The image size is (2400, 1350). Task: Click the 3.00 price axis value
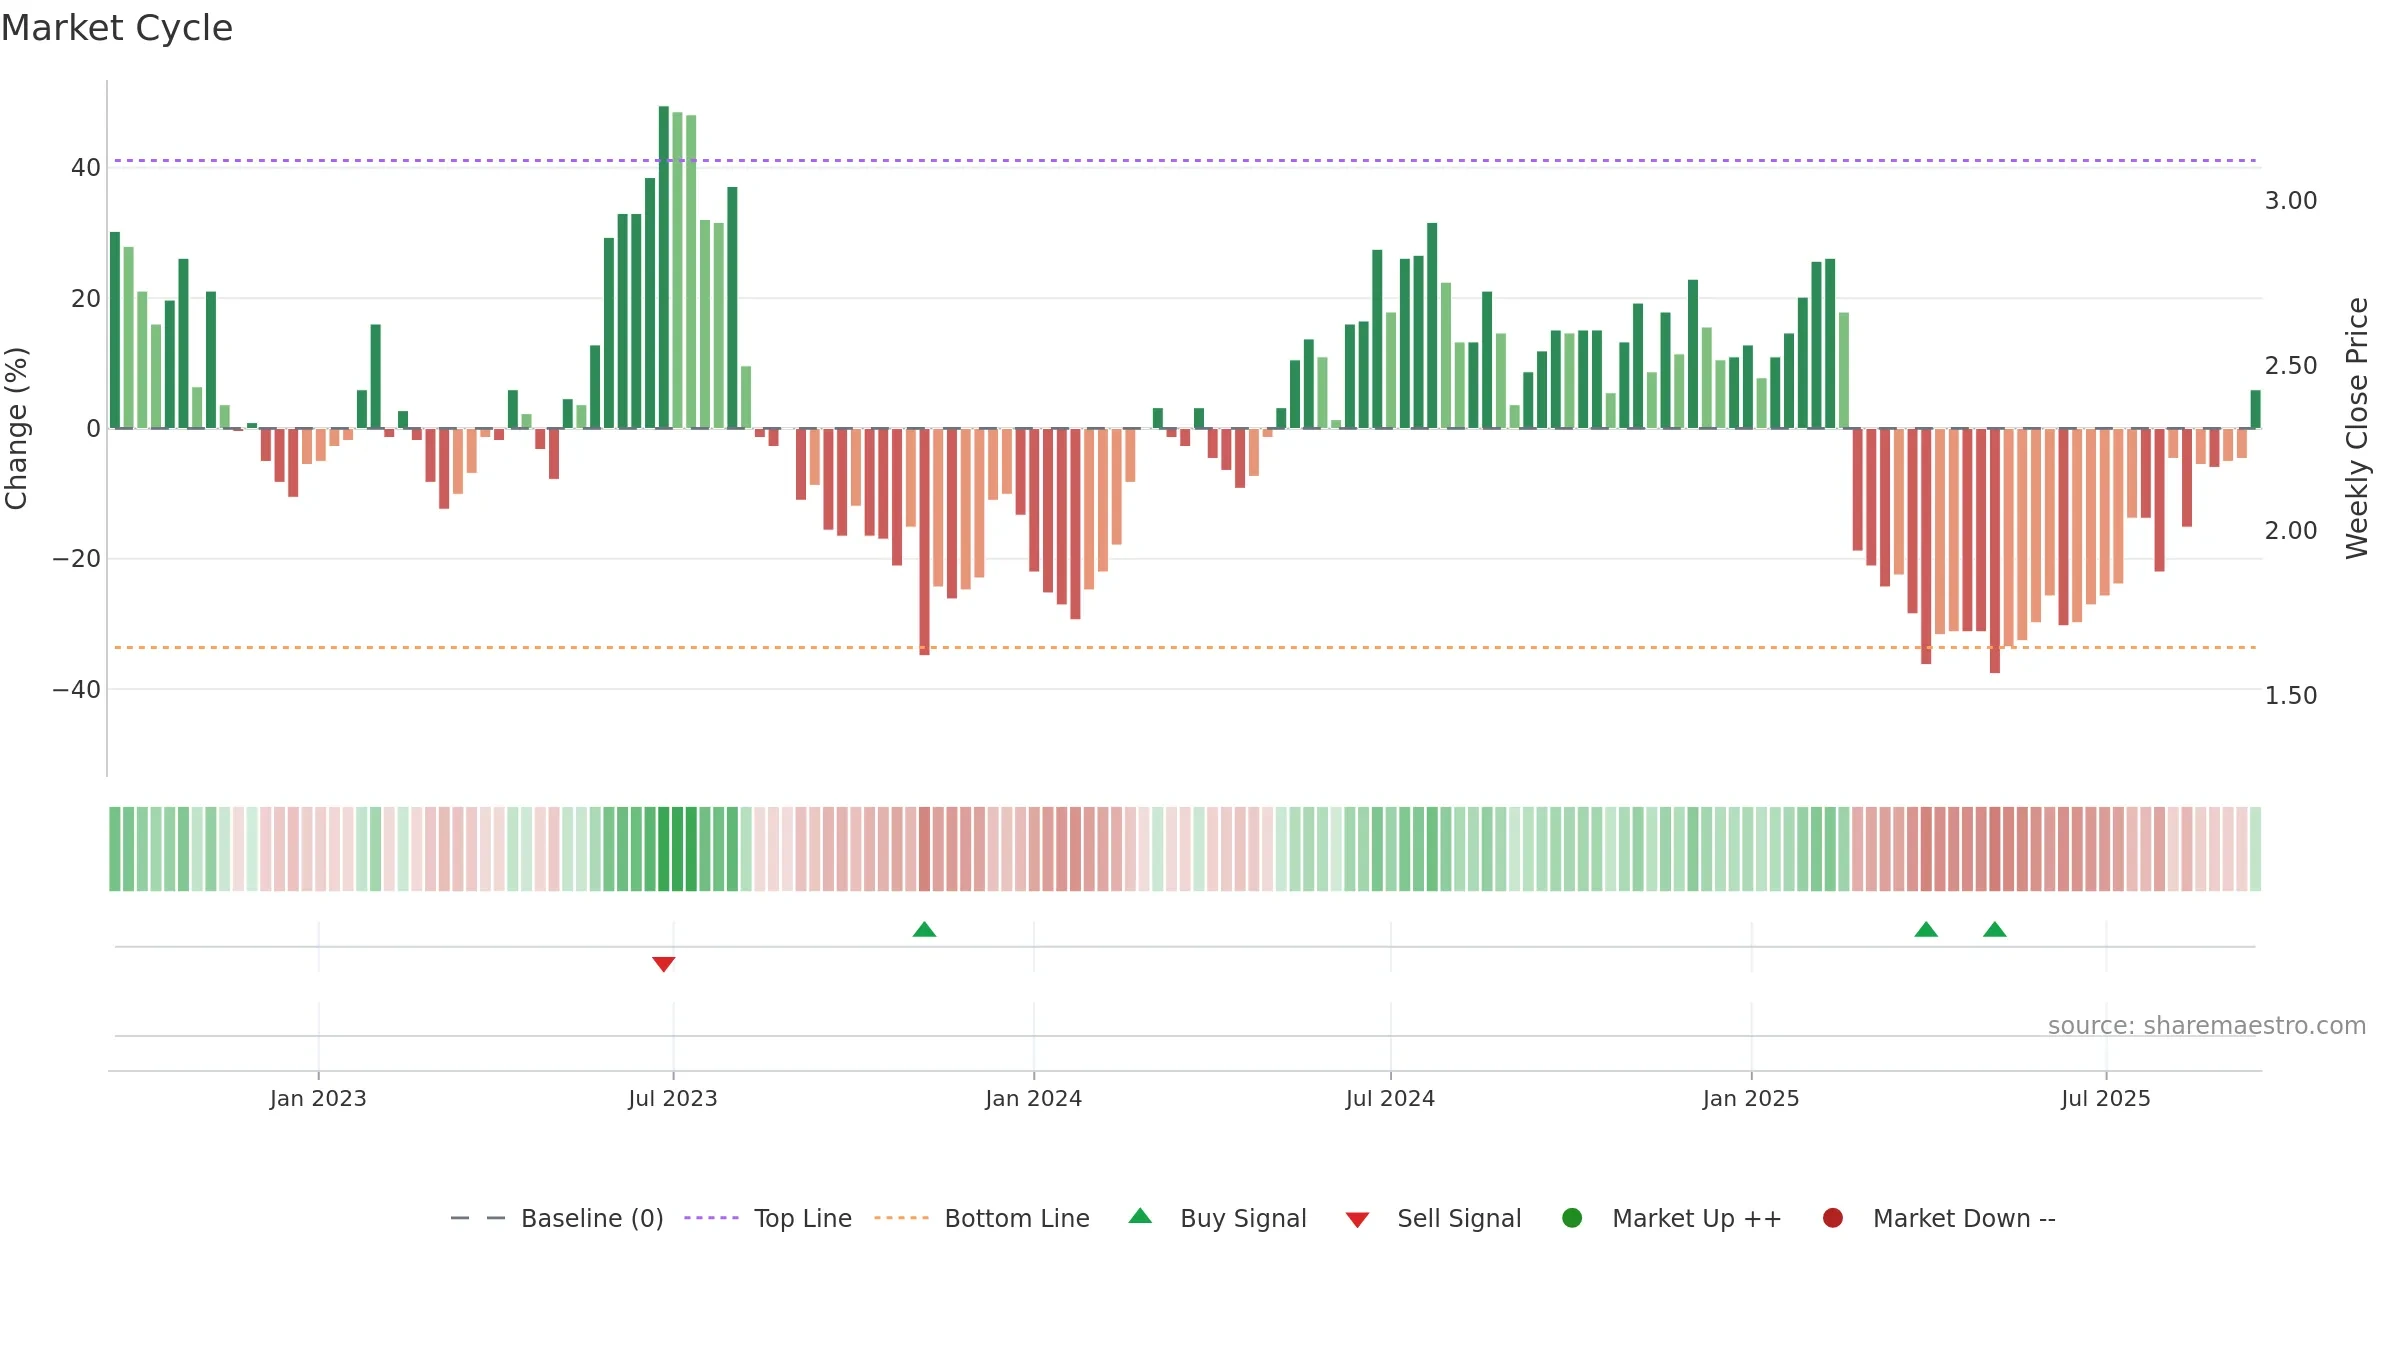2291,201
